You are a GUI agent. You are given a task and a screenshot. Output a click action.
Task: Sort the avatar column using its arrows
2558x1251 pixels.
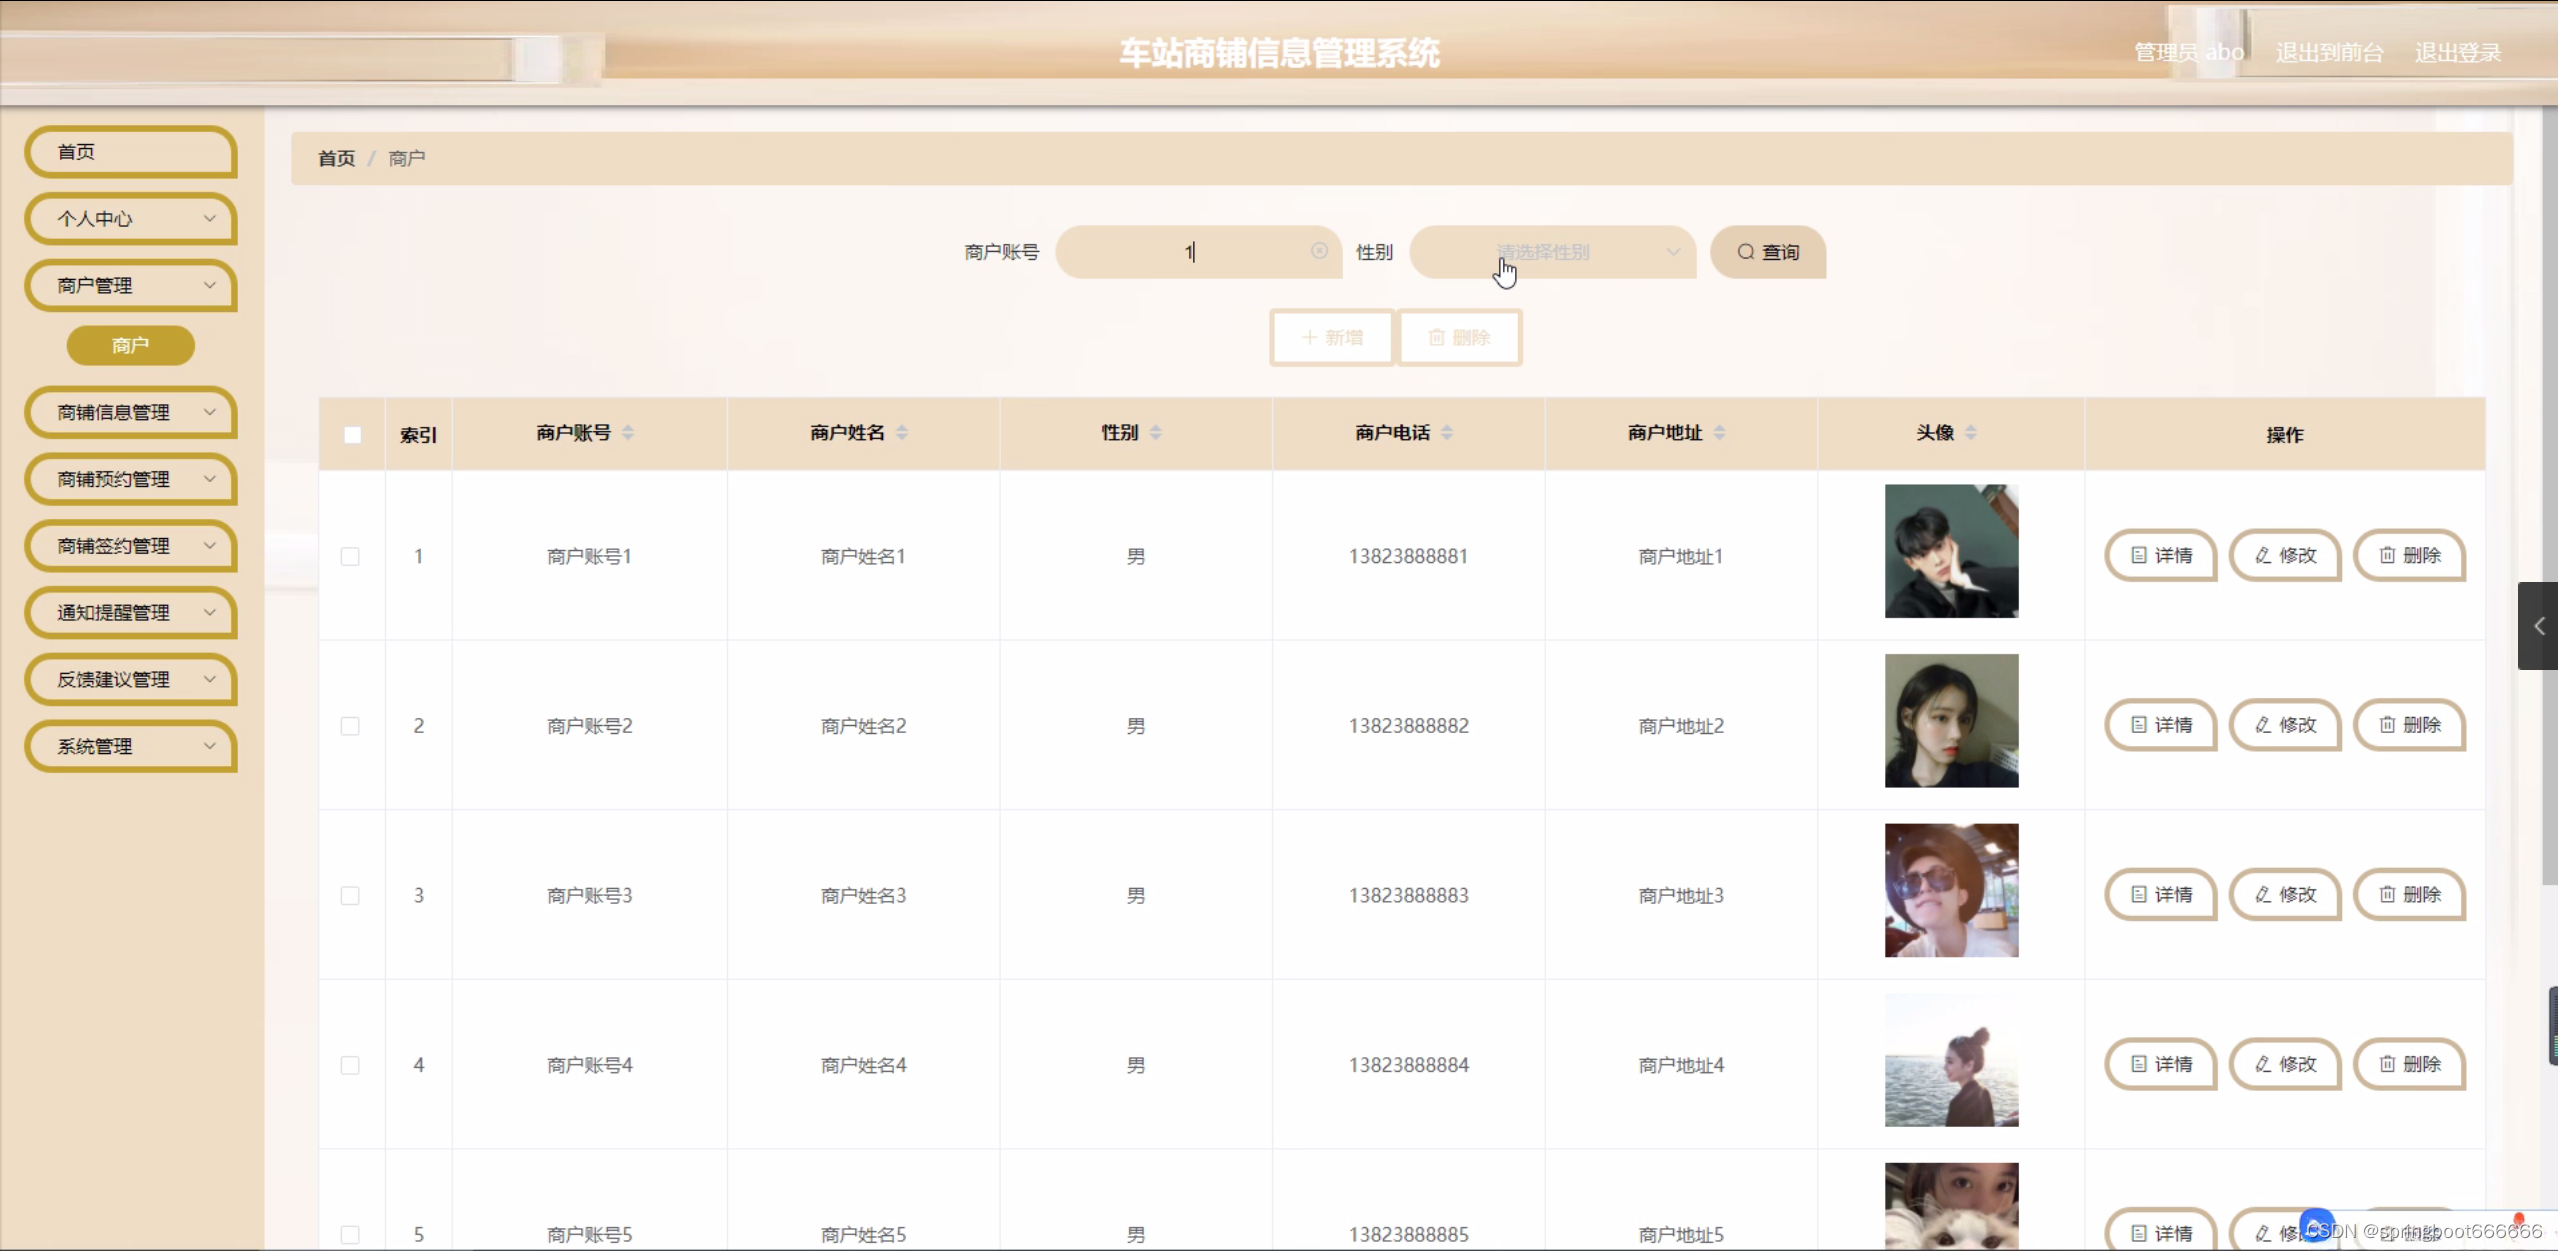[1970, 432]
